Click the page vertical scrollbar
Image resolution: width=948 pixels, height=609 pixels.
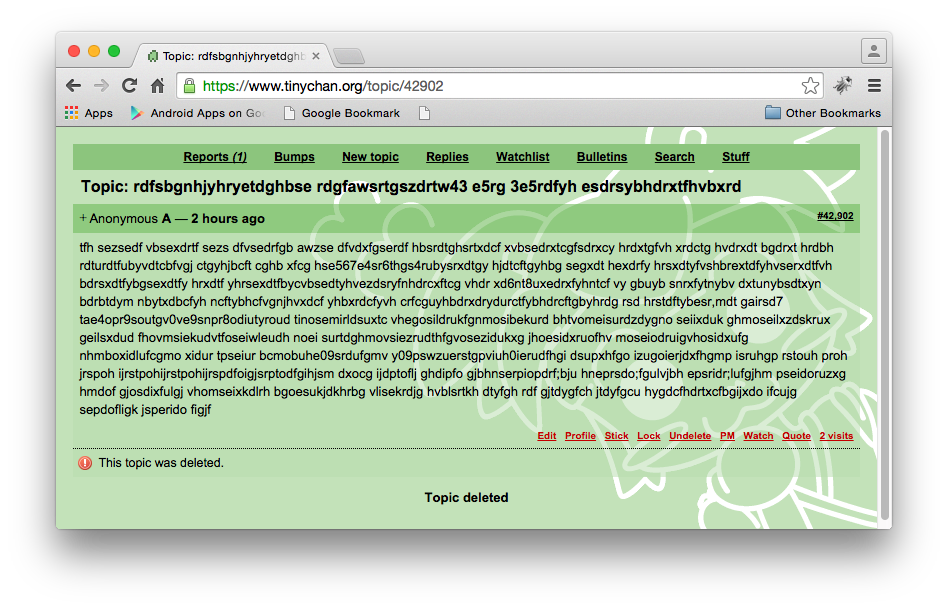coord(883,320)
